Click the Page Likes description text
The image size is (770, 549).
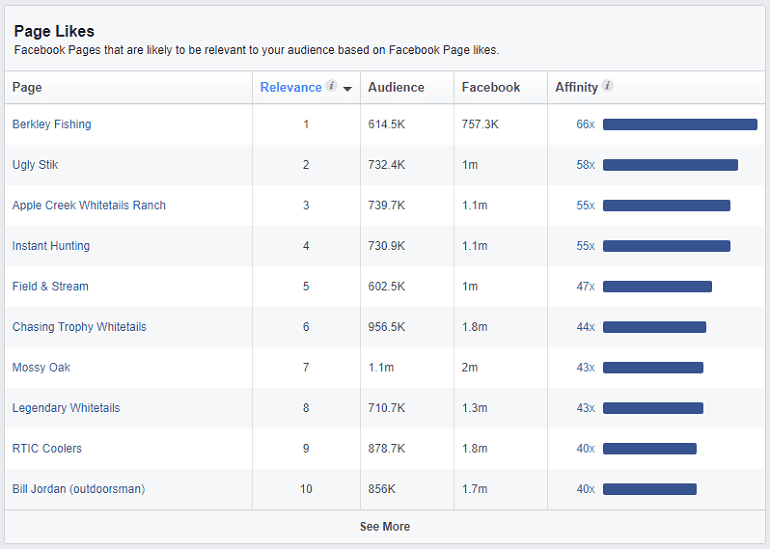[x=256, y=50]
